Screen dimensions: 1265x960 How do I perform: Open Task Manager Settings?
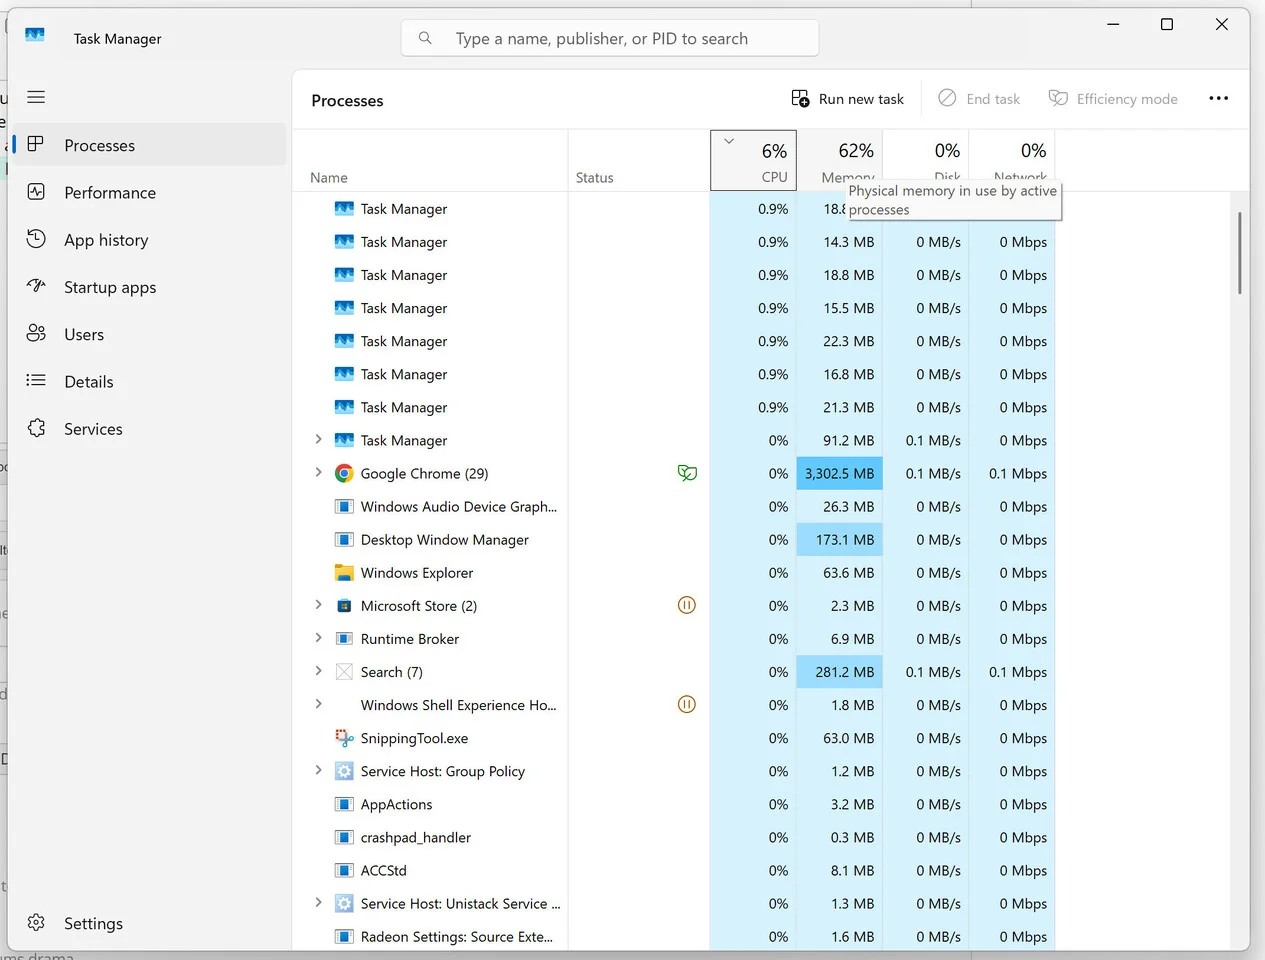click(93, 923)
